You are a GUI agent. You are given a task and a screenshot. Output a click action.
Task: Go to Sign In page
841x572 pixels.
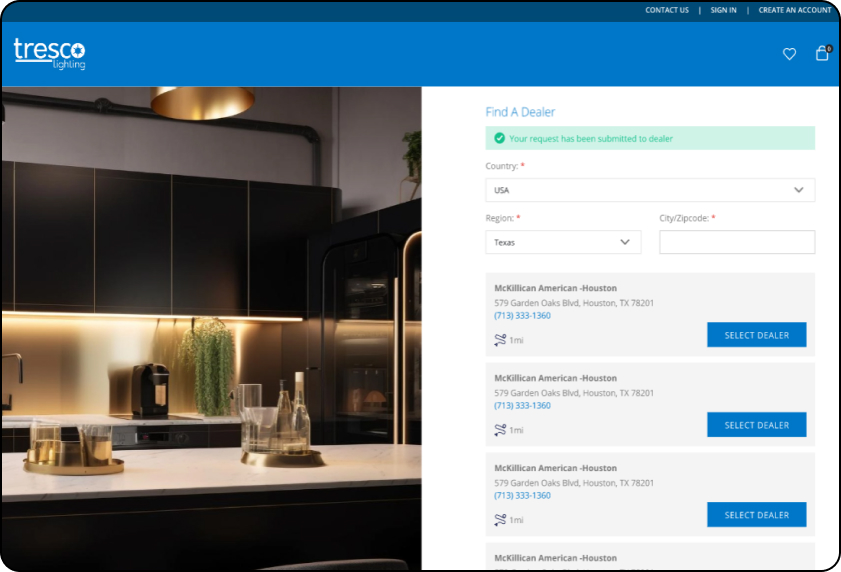point(723,10)
